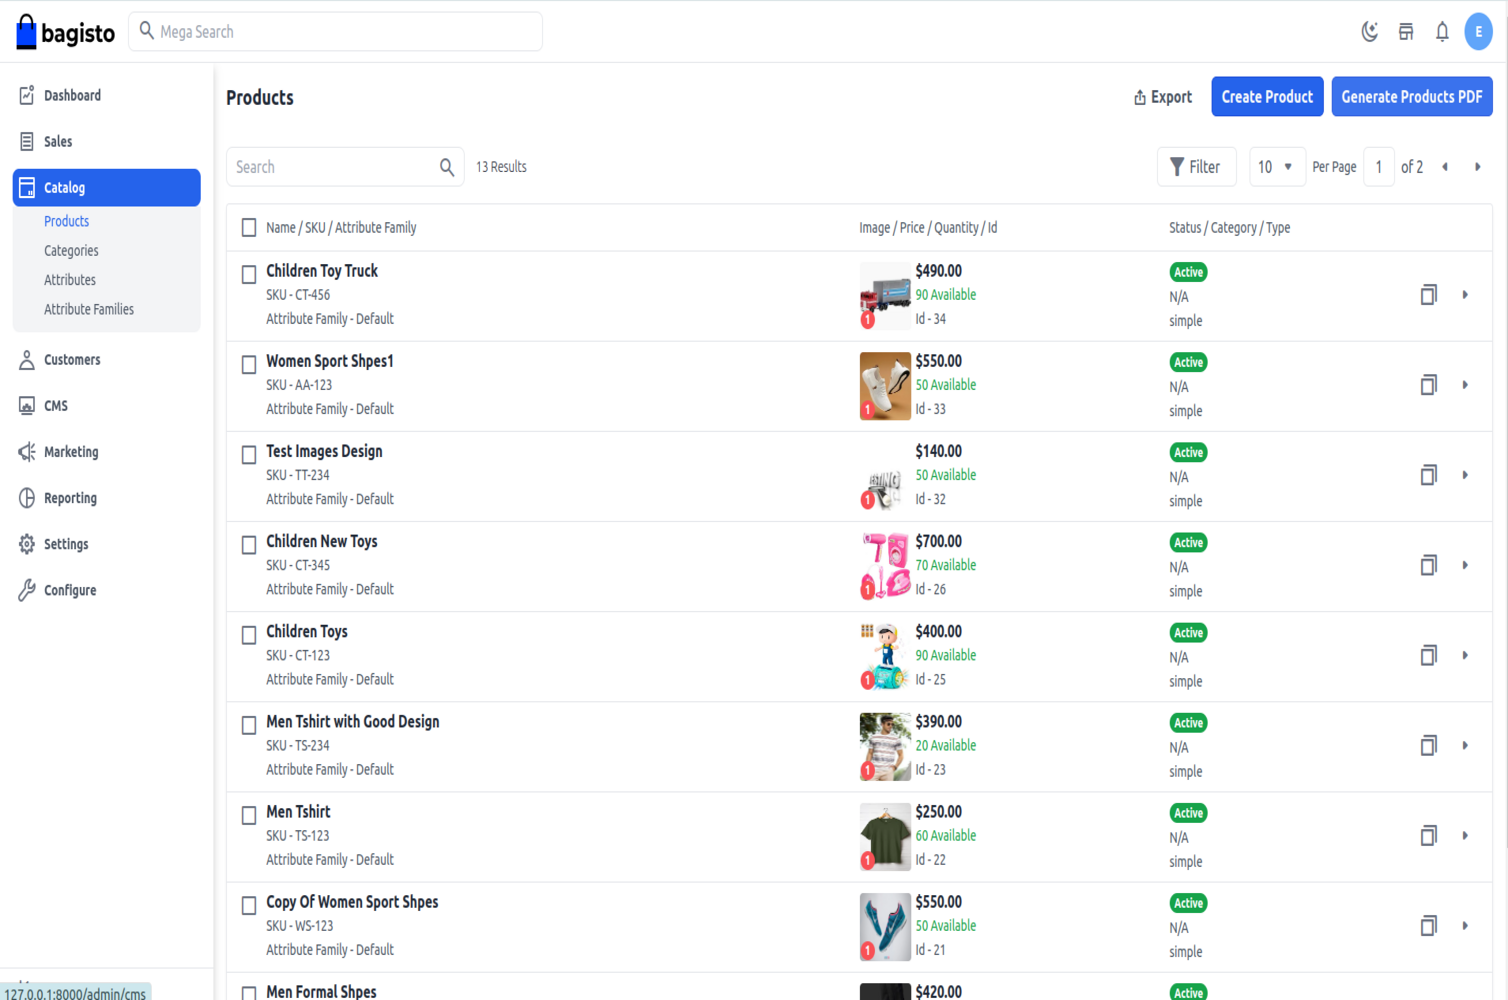Navigate to Marketing in sidebar
The width and height of the screenshot is (1508, 1000).
[x=71, y=452]
